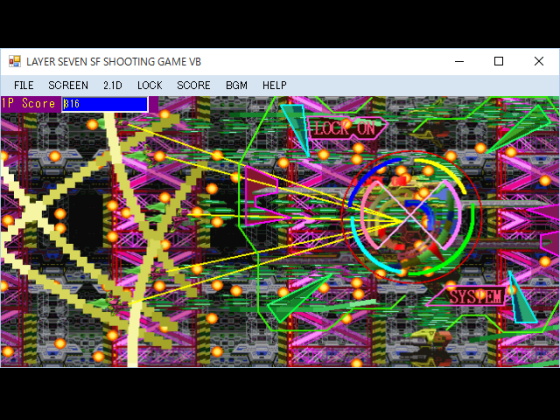Click the 1P Score label

(29, 104)
